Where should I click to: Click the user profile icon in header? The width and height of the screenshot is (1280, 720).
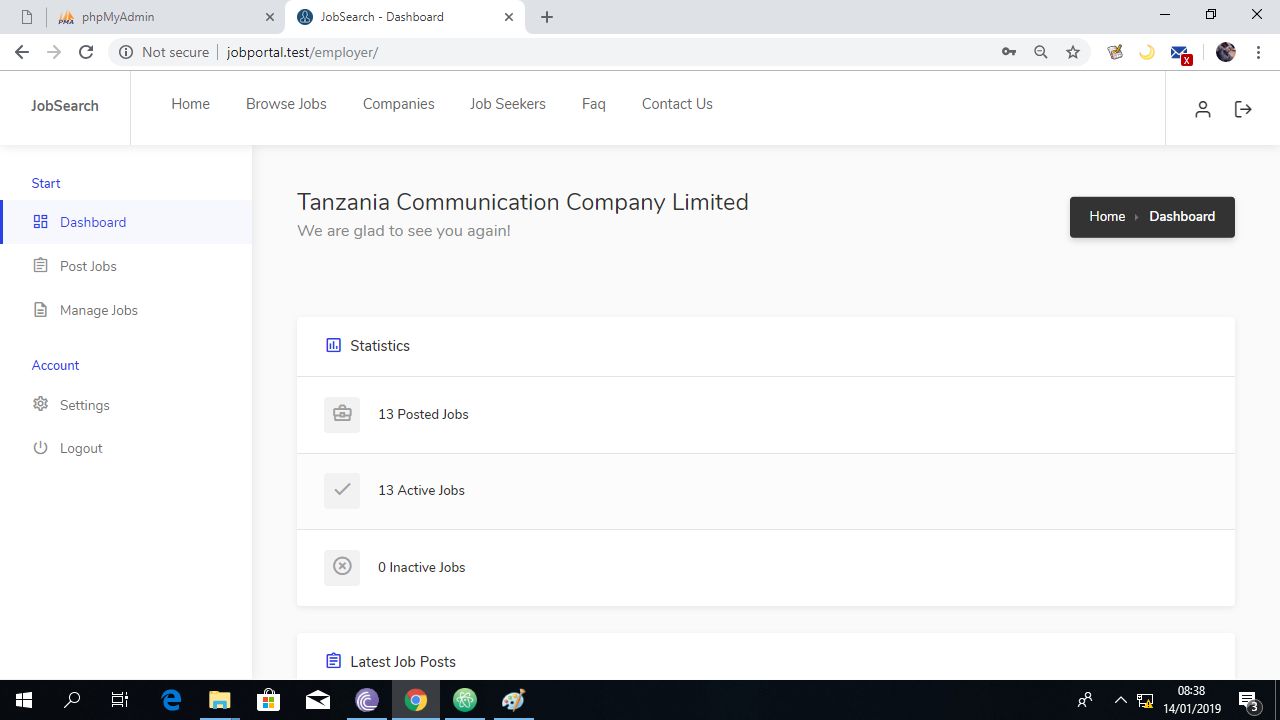tap(1203, 109)
